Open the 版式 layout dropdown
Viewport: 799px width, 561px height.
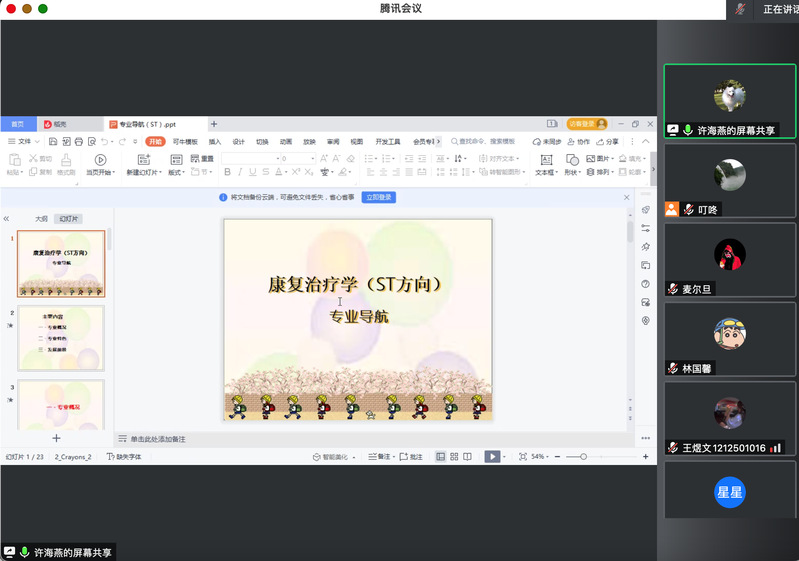177,172
